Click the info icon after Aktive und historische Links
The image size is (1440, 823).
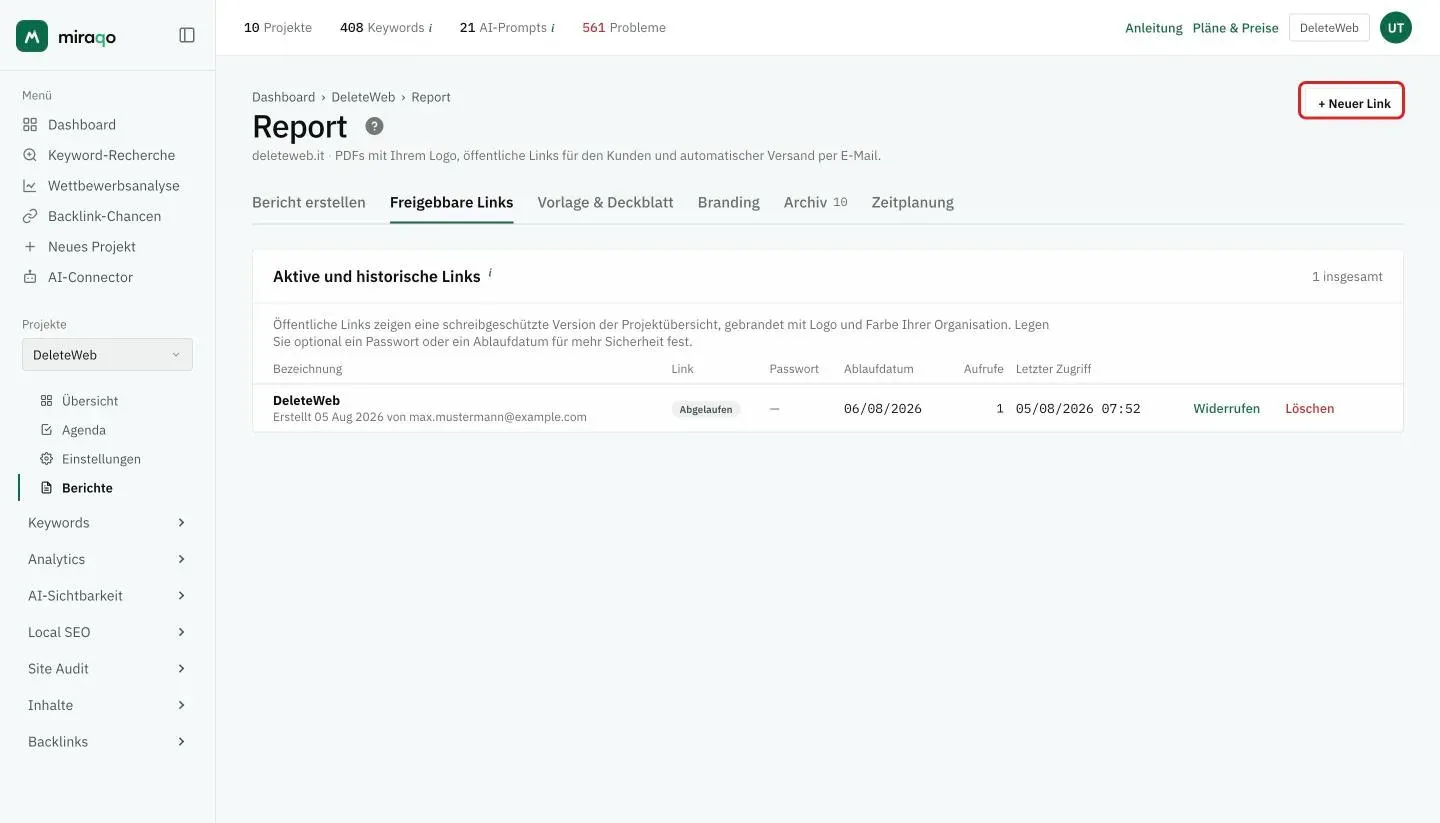coord(490,273)
